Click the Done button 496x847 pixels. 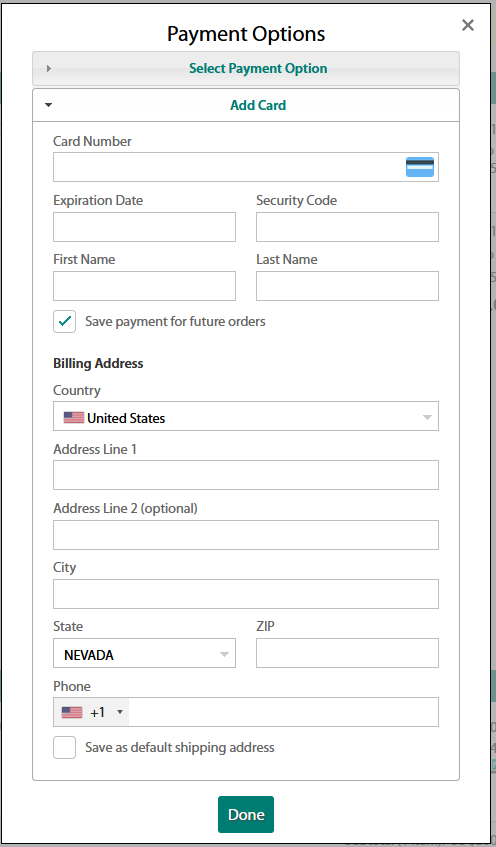[246, 815]
